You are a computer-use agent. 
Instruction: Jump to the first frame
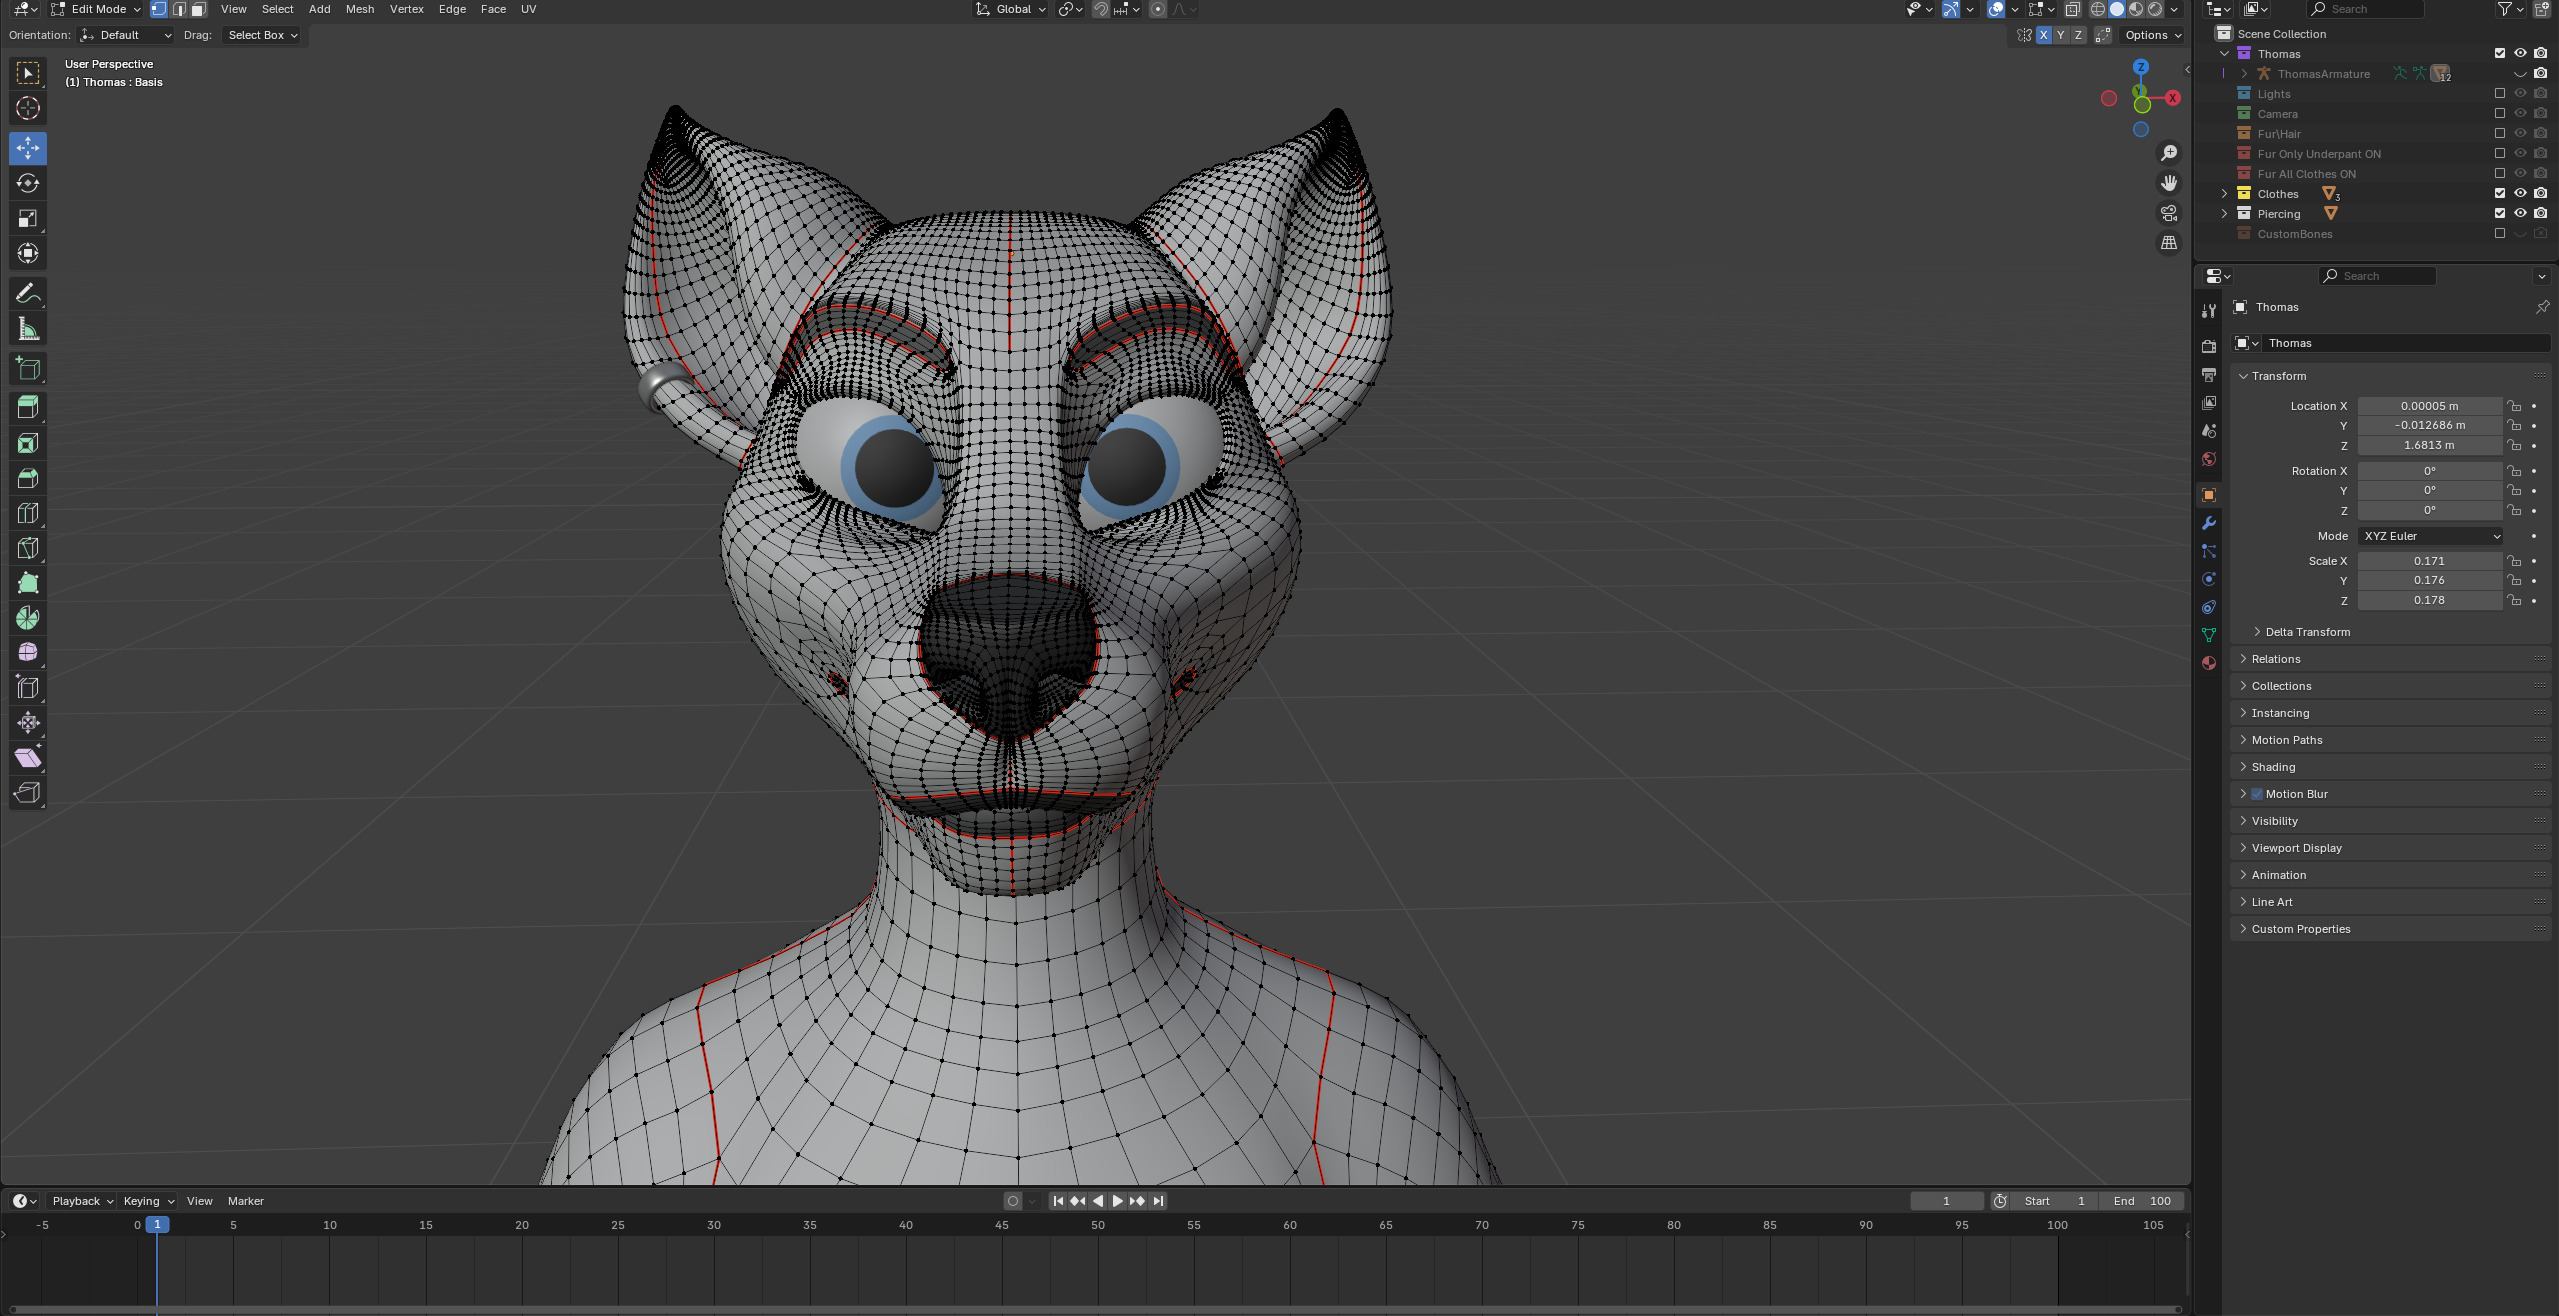coord(1058,1201)
